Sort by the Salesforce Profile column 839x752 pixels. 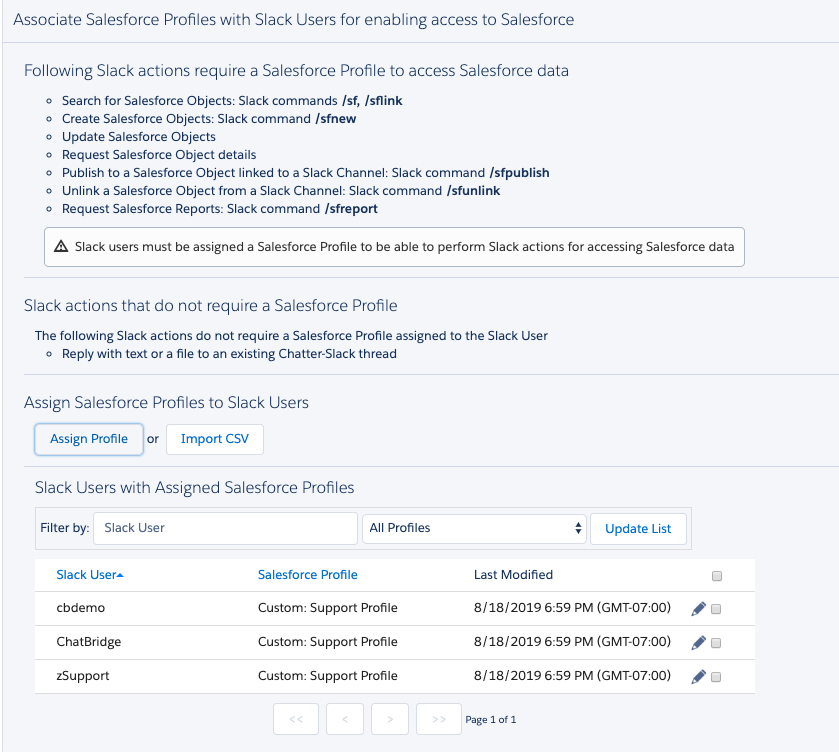point(308,574)
